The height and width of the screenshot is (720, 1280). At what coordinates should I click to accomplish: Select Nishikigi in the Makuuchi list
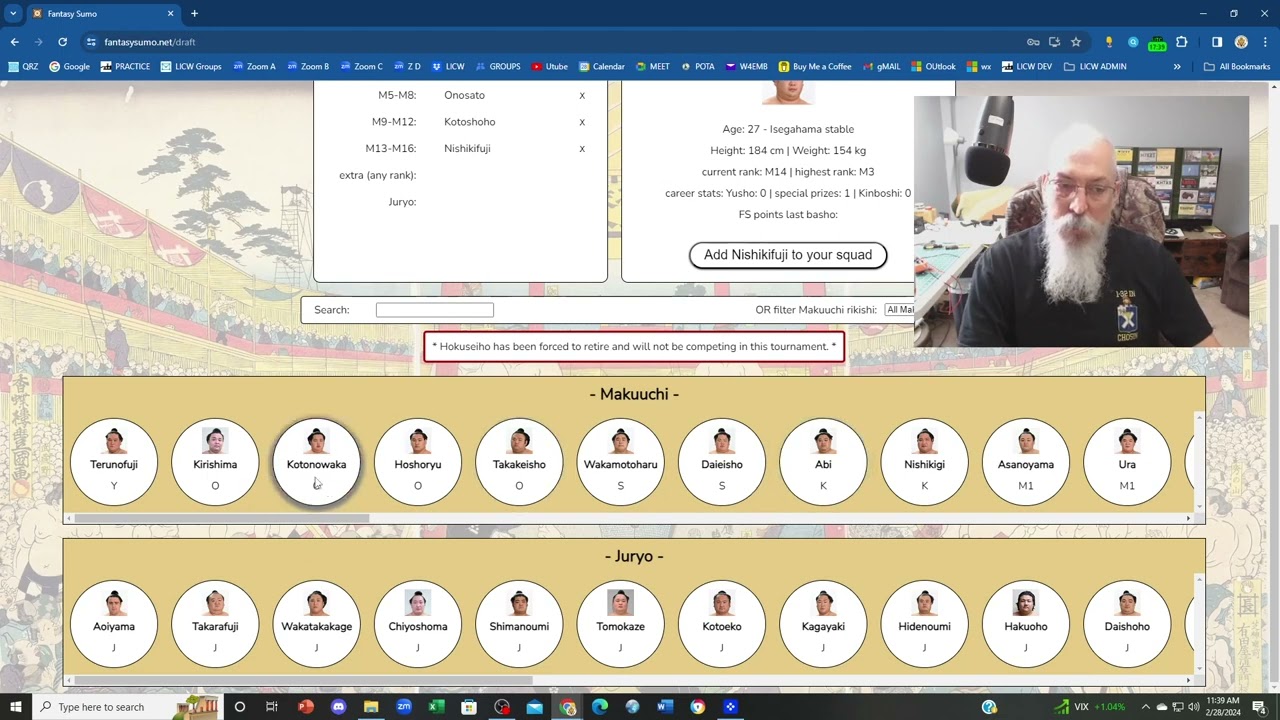point(924,461)
